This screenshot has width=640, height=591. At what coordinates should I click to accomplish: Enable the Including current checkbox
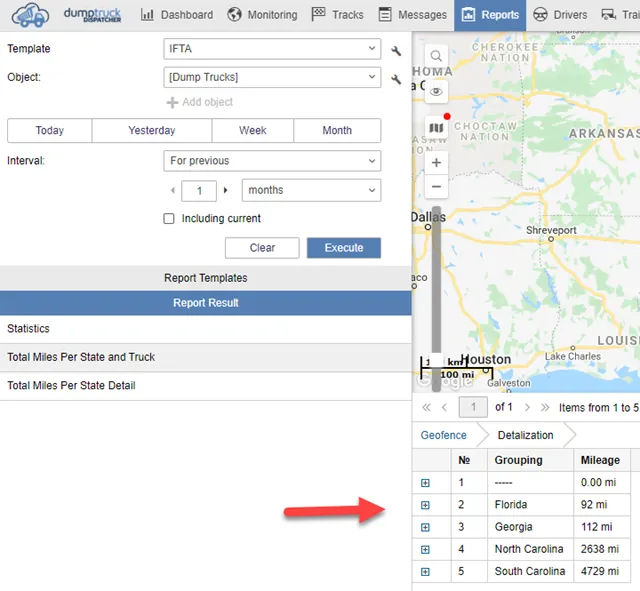tap(169, 219)
